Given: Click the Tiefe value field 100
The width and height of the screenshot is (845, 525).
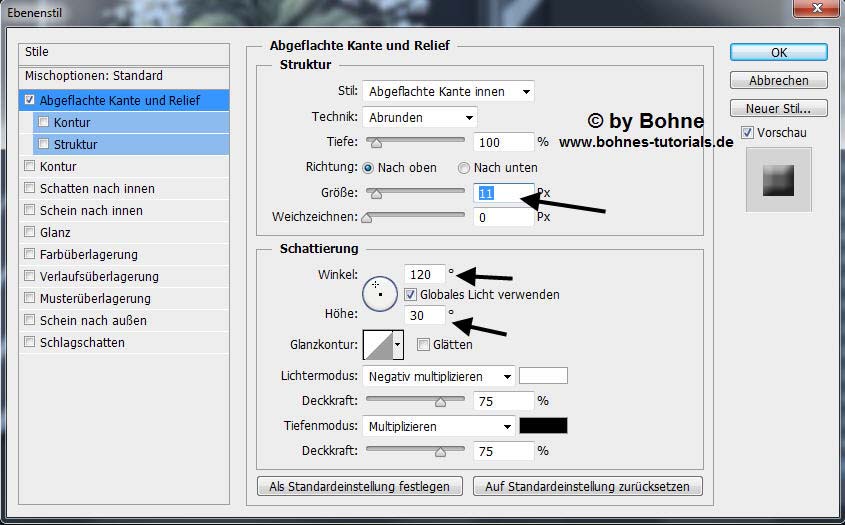Looking at the screenshot, I should [503, 142].
